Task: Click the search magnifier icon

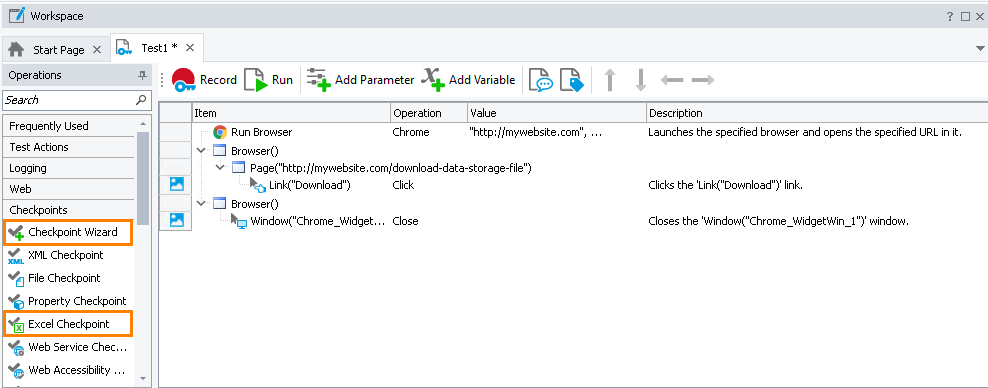Action: tap(142, 100)
